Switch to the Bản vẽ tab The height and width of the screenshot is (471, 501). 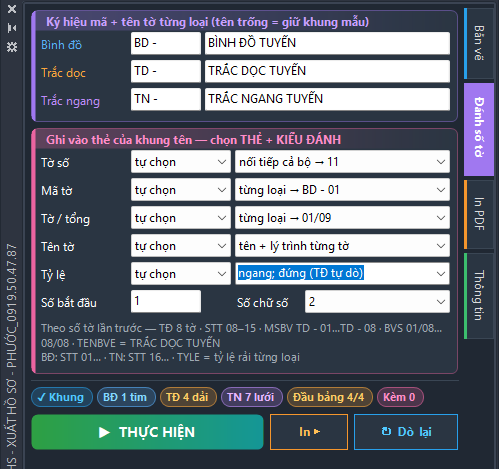[480, 43]
